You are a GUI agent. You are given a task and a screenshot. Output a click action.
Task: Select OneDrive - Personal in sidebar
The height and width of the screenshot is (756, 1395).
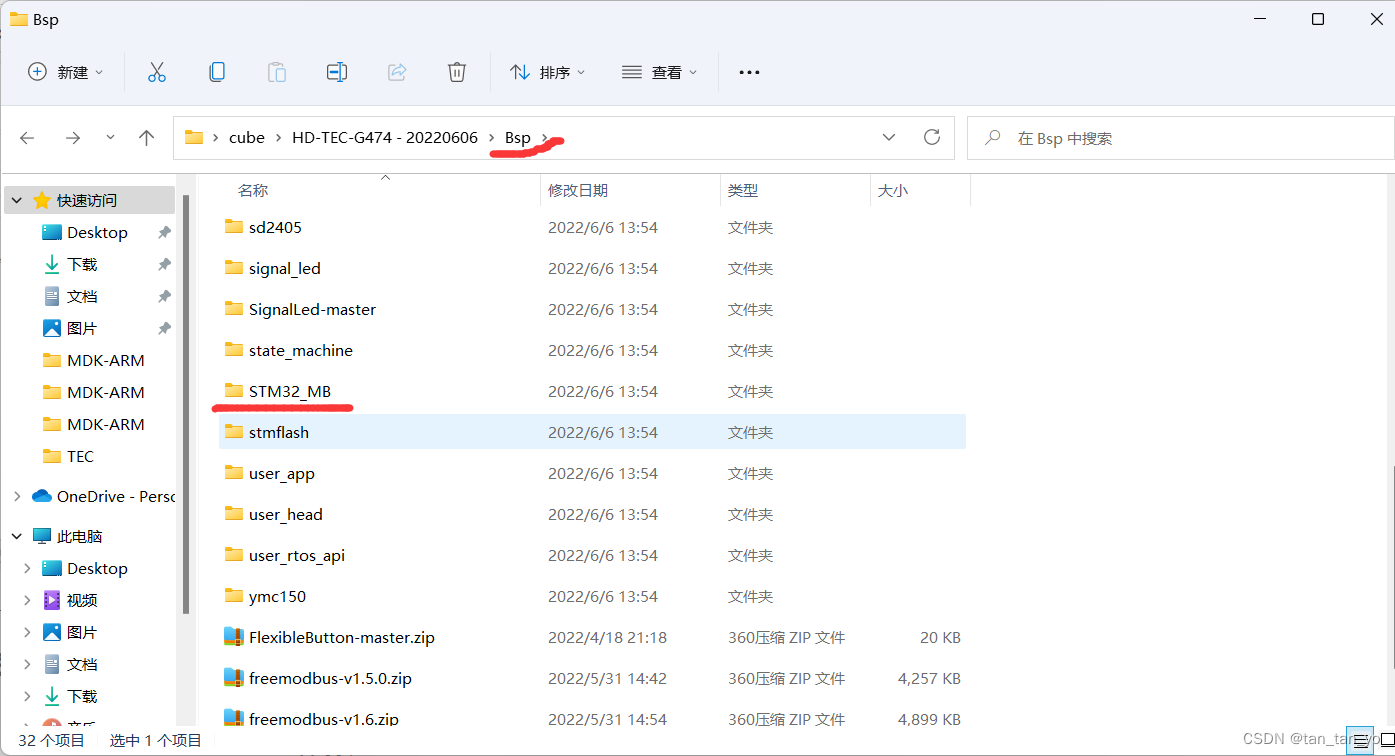[x=115, y=496]
